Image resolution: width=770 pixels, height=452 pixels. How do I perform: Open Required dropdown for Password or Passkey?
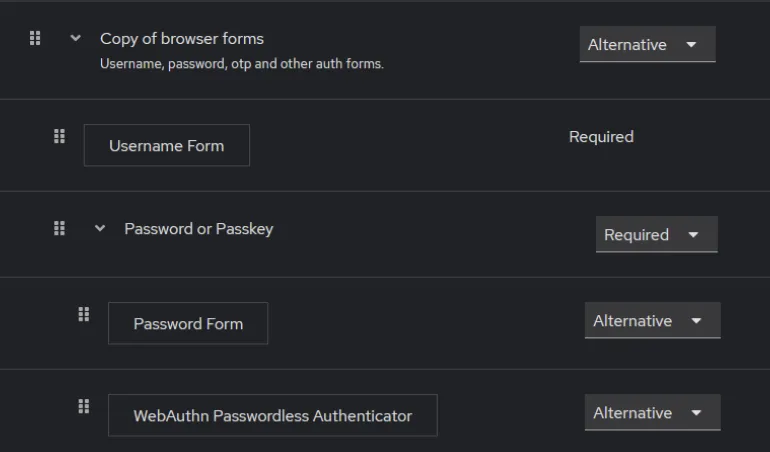point(657,234)
